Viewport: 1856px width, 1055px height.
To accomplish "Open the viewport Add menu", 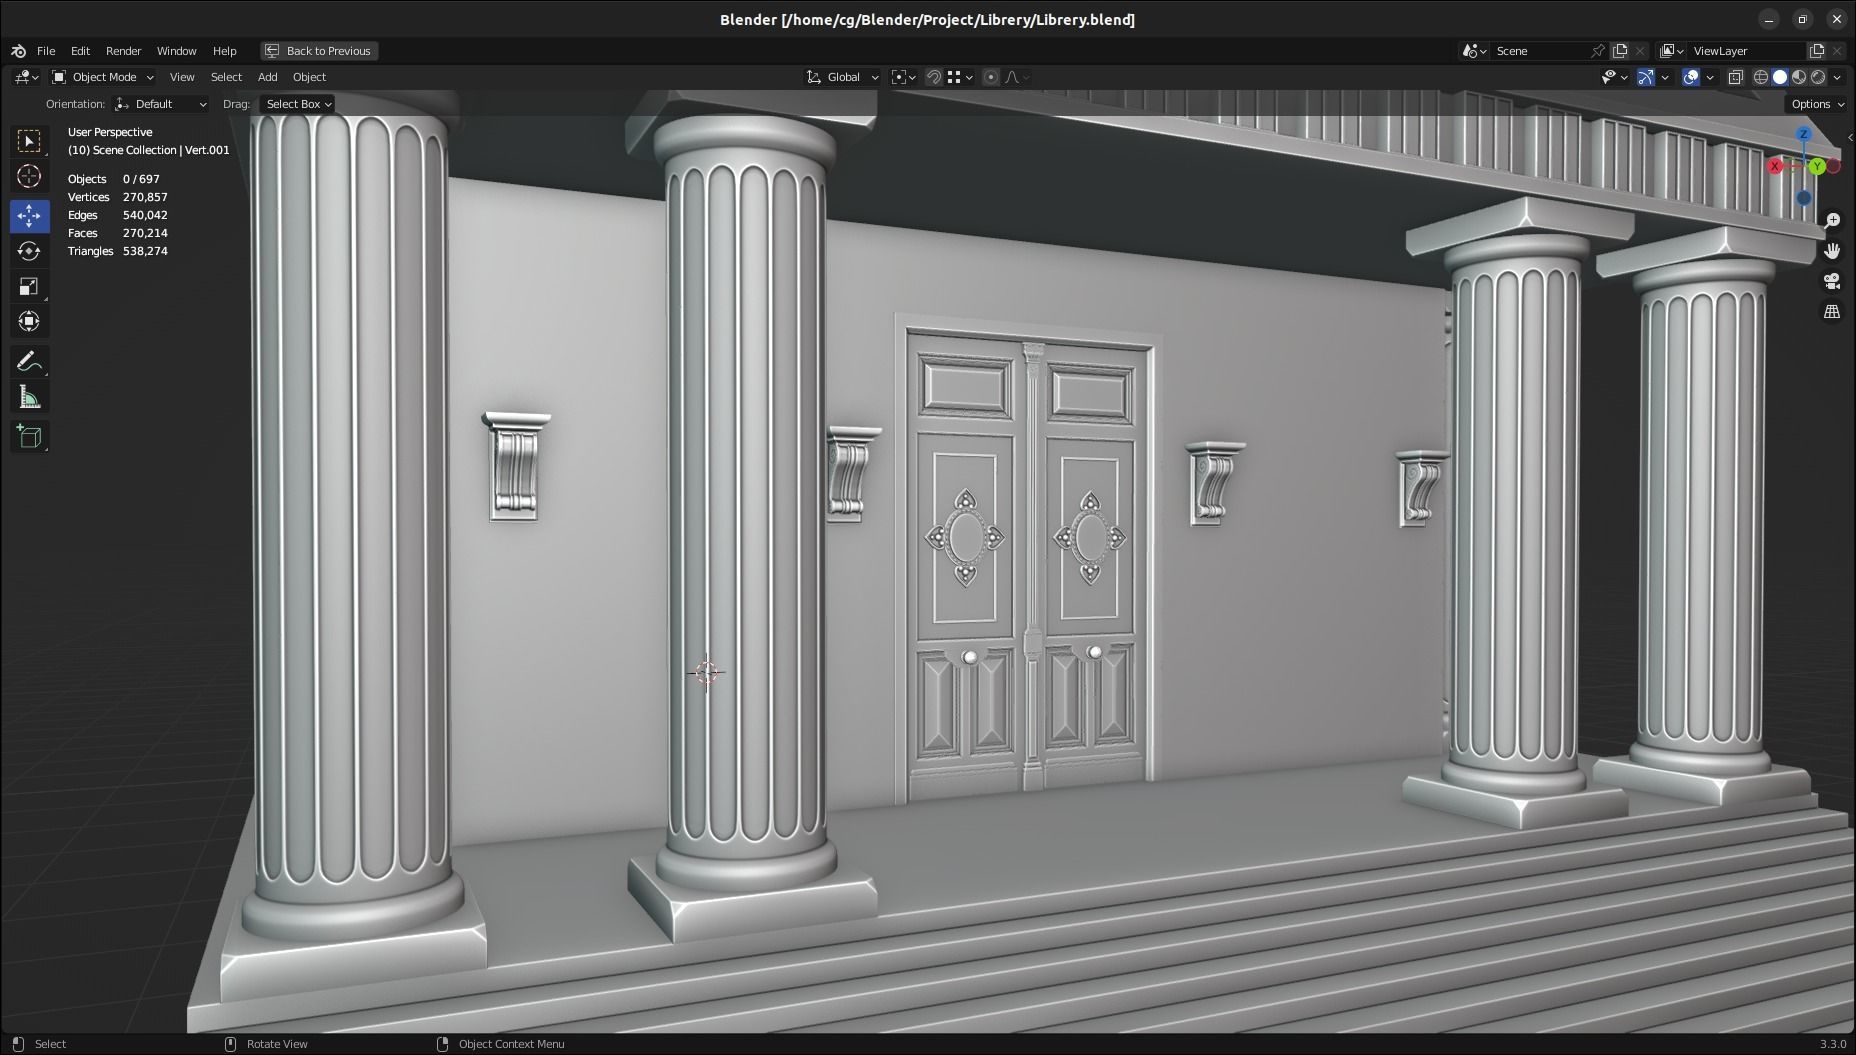I will point(267,77).
